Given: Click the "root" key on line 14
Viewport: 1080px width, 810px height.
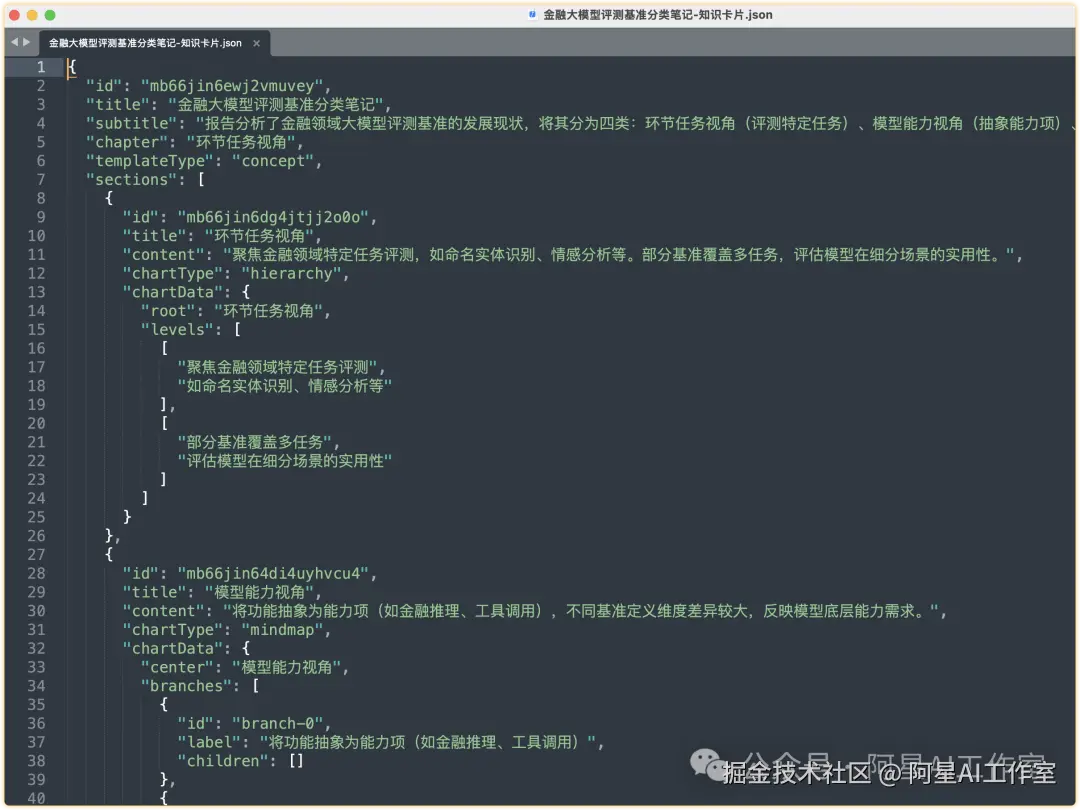Looking at the screenshot, I should pos(168,311).
